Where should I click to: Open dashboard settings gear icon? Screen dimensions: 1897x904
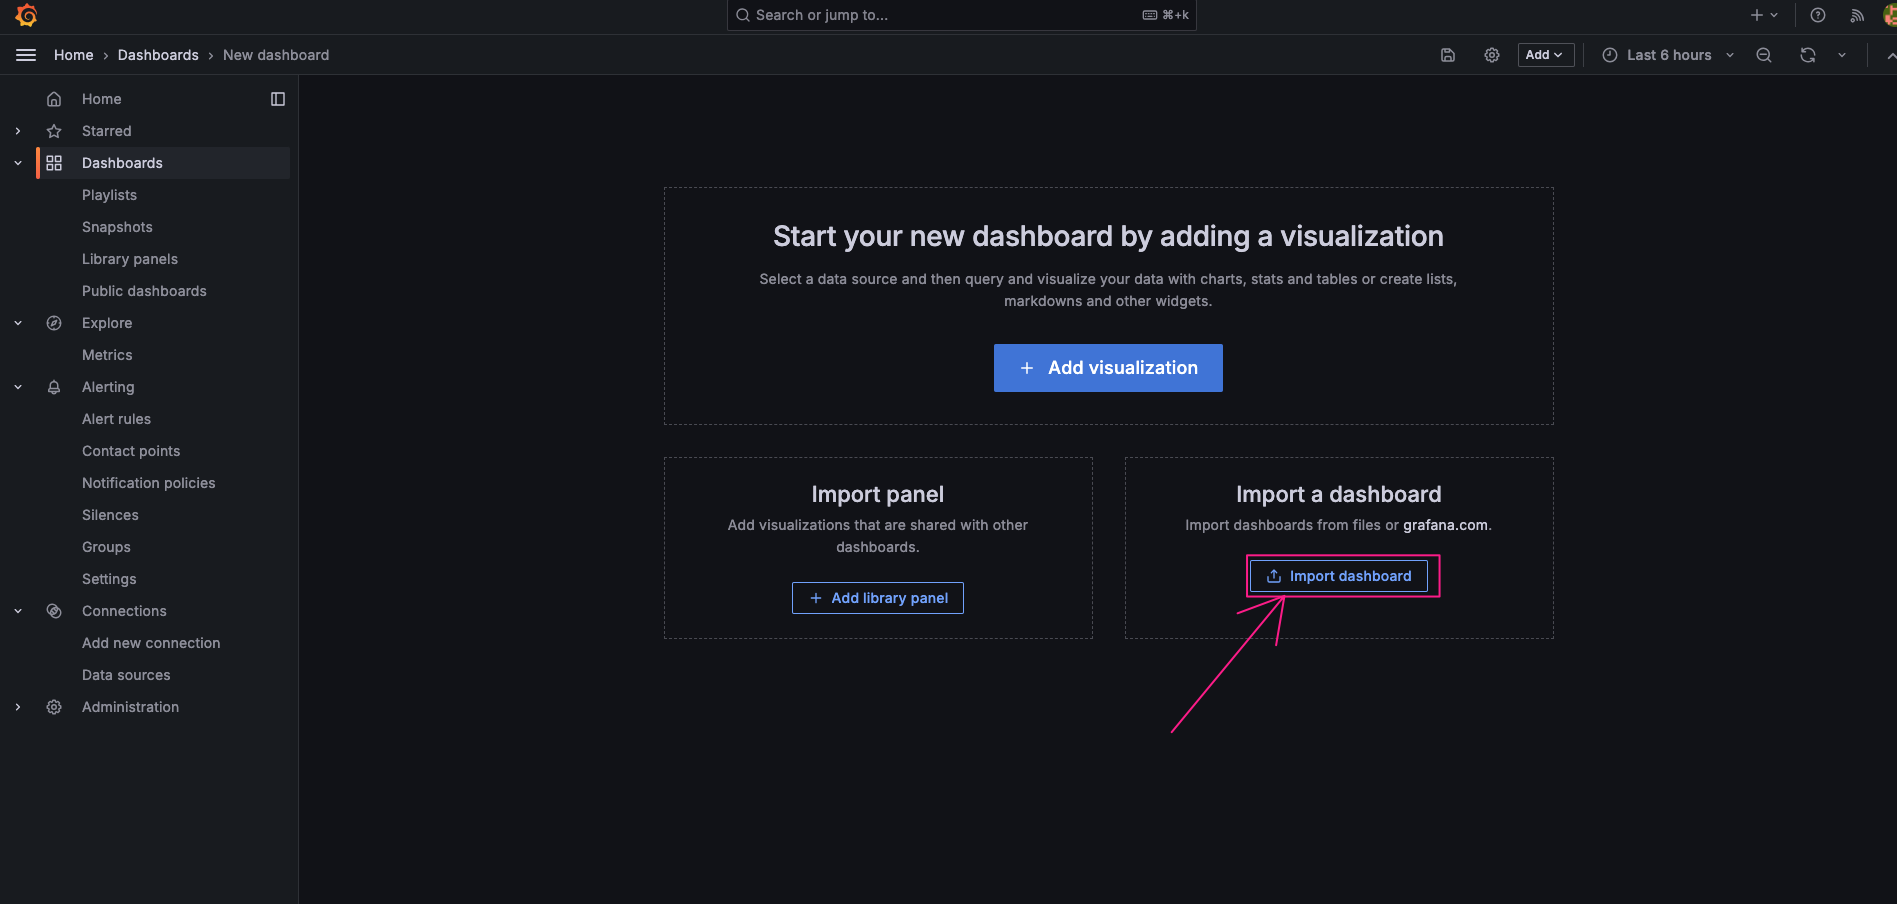1491,55
